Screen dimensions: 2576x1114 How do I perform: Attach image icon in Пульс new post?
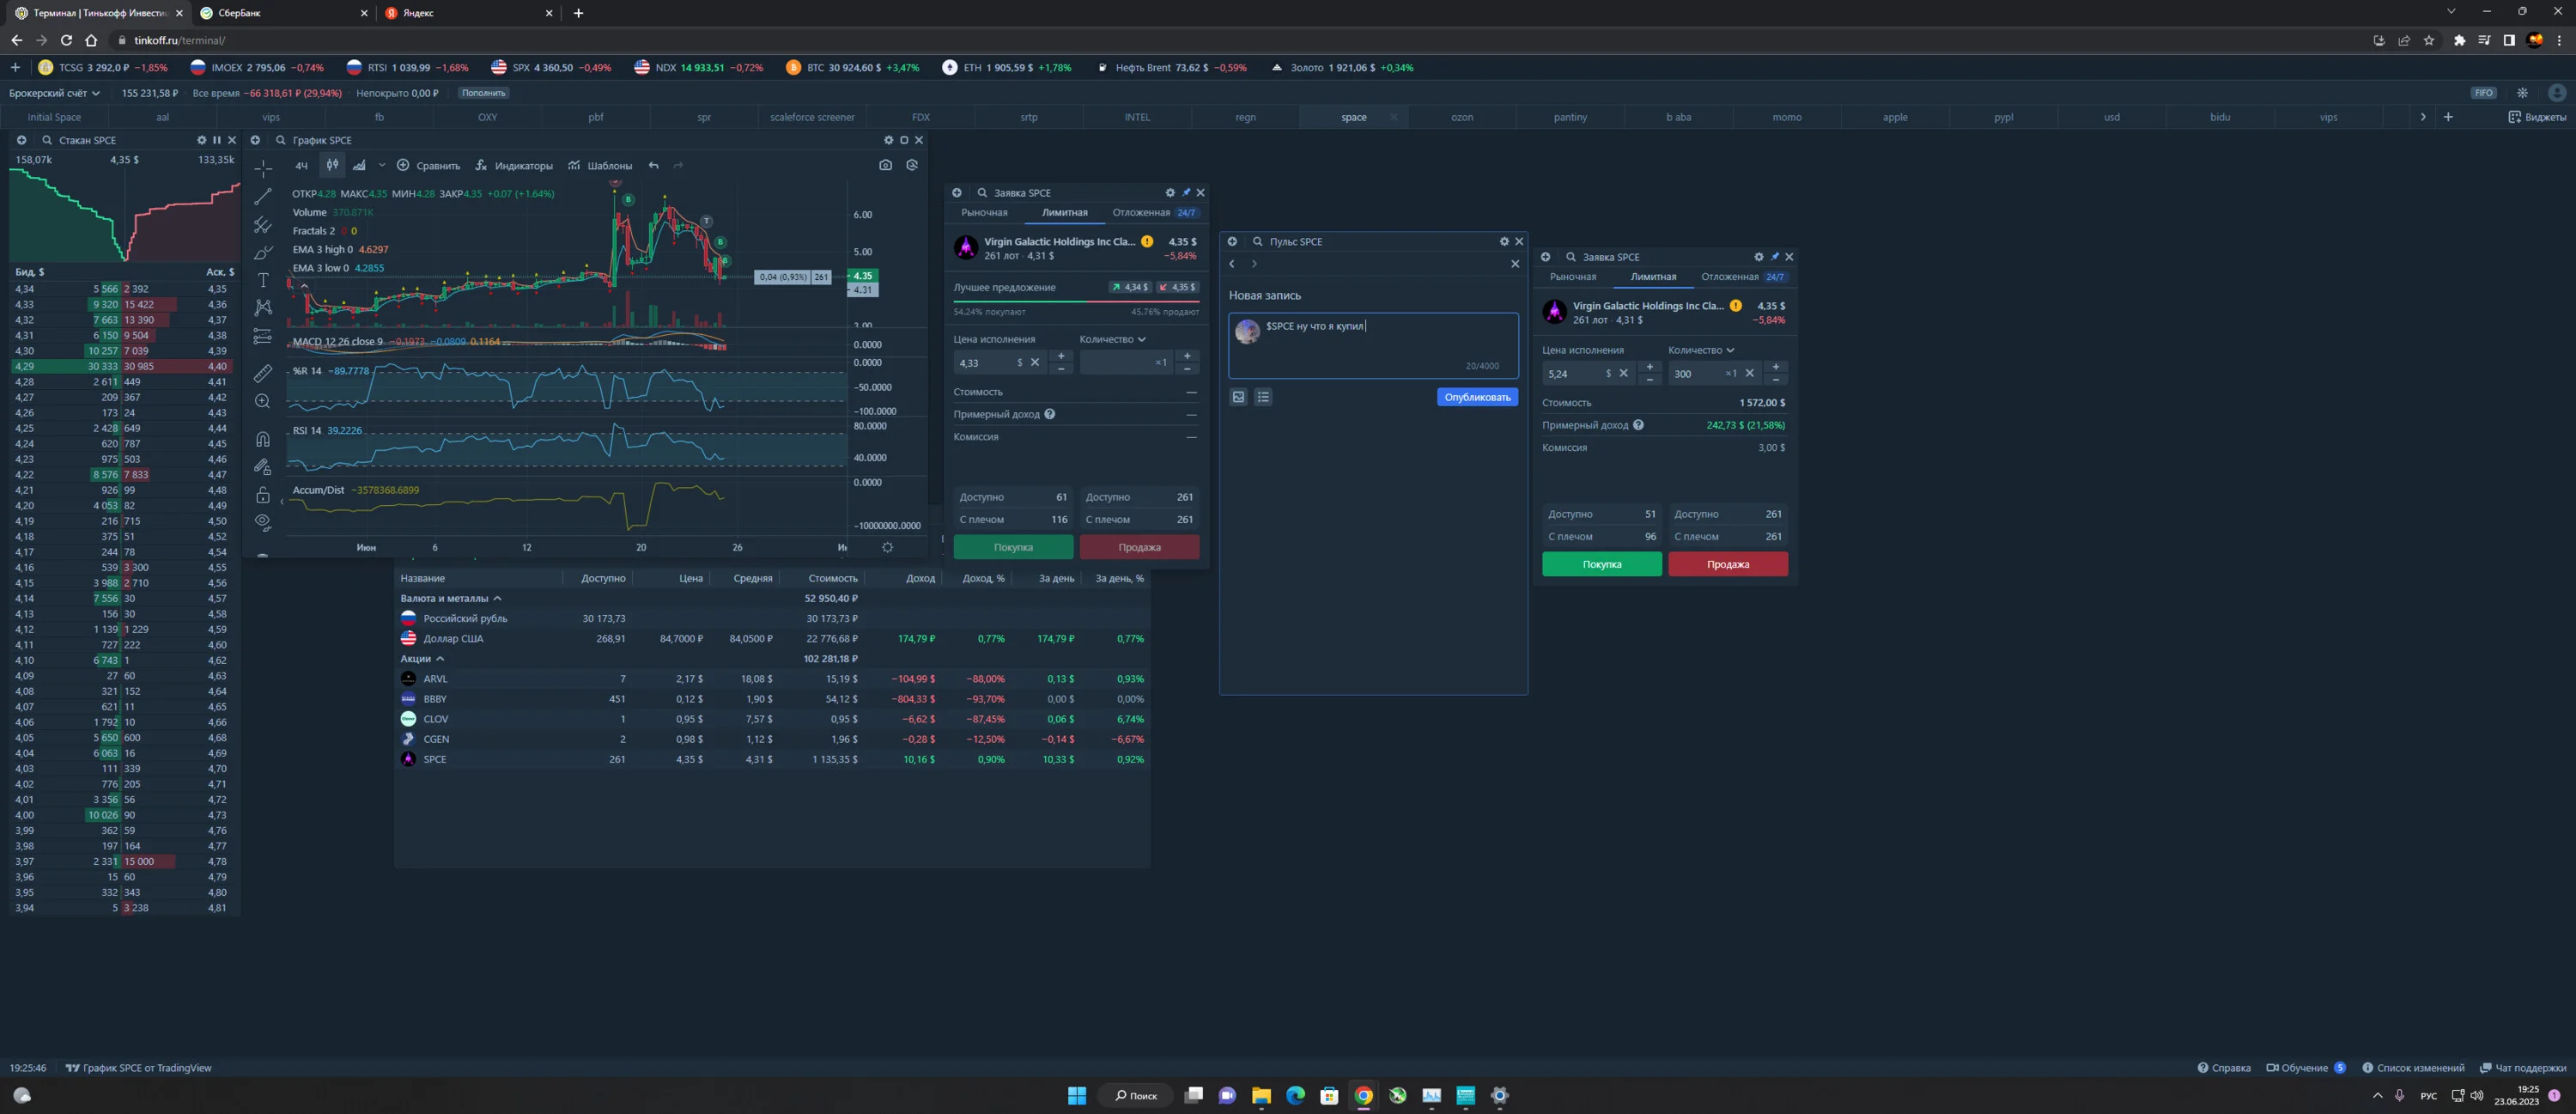coord(1238,397)
